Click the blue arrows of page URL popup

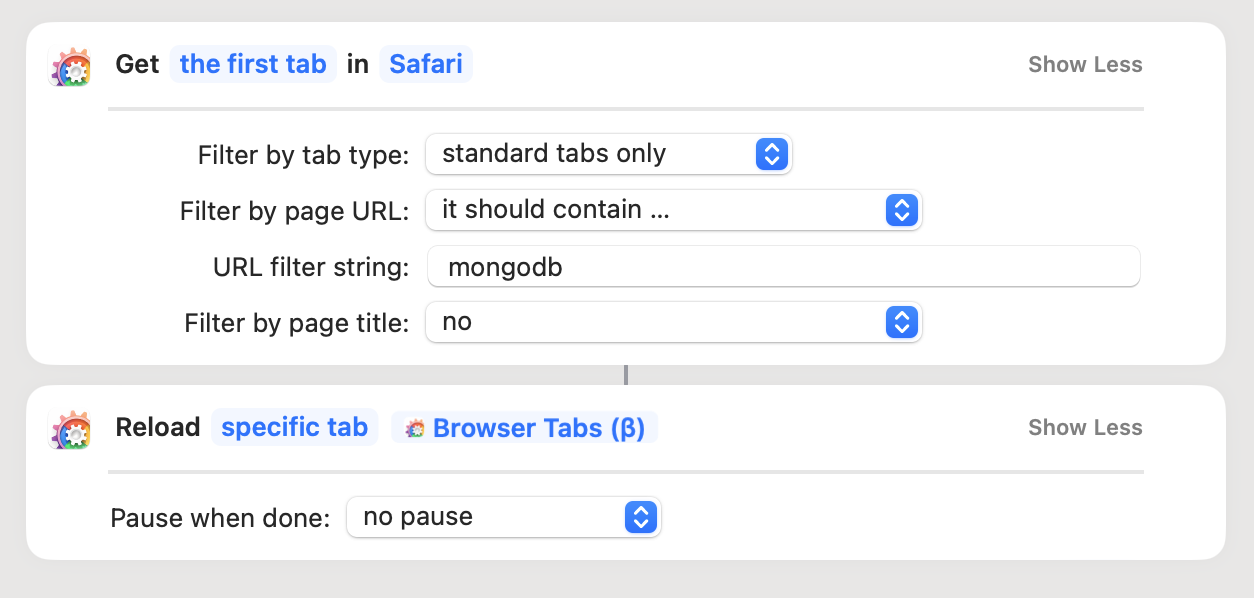coord(901,210)
